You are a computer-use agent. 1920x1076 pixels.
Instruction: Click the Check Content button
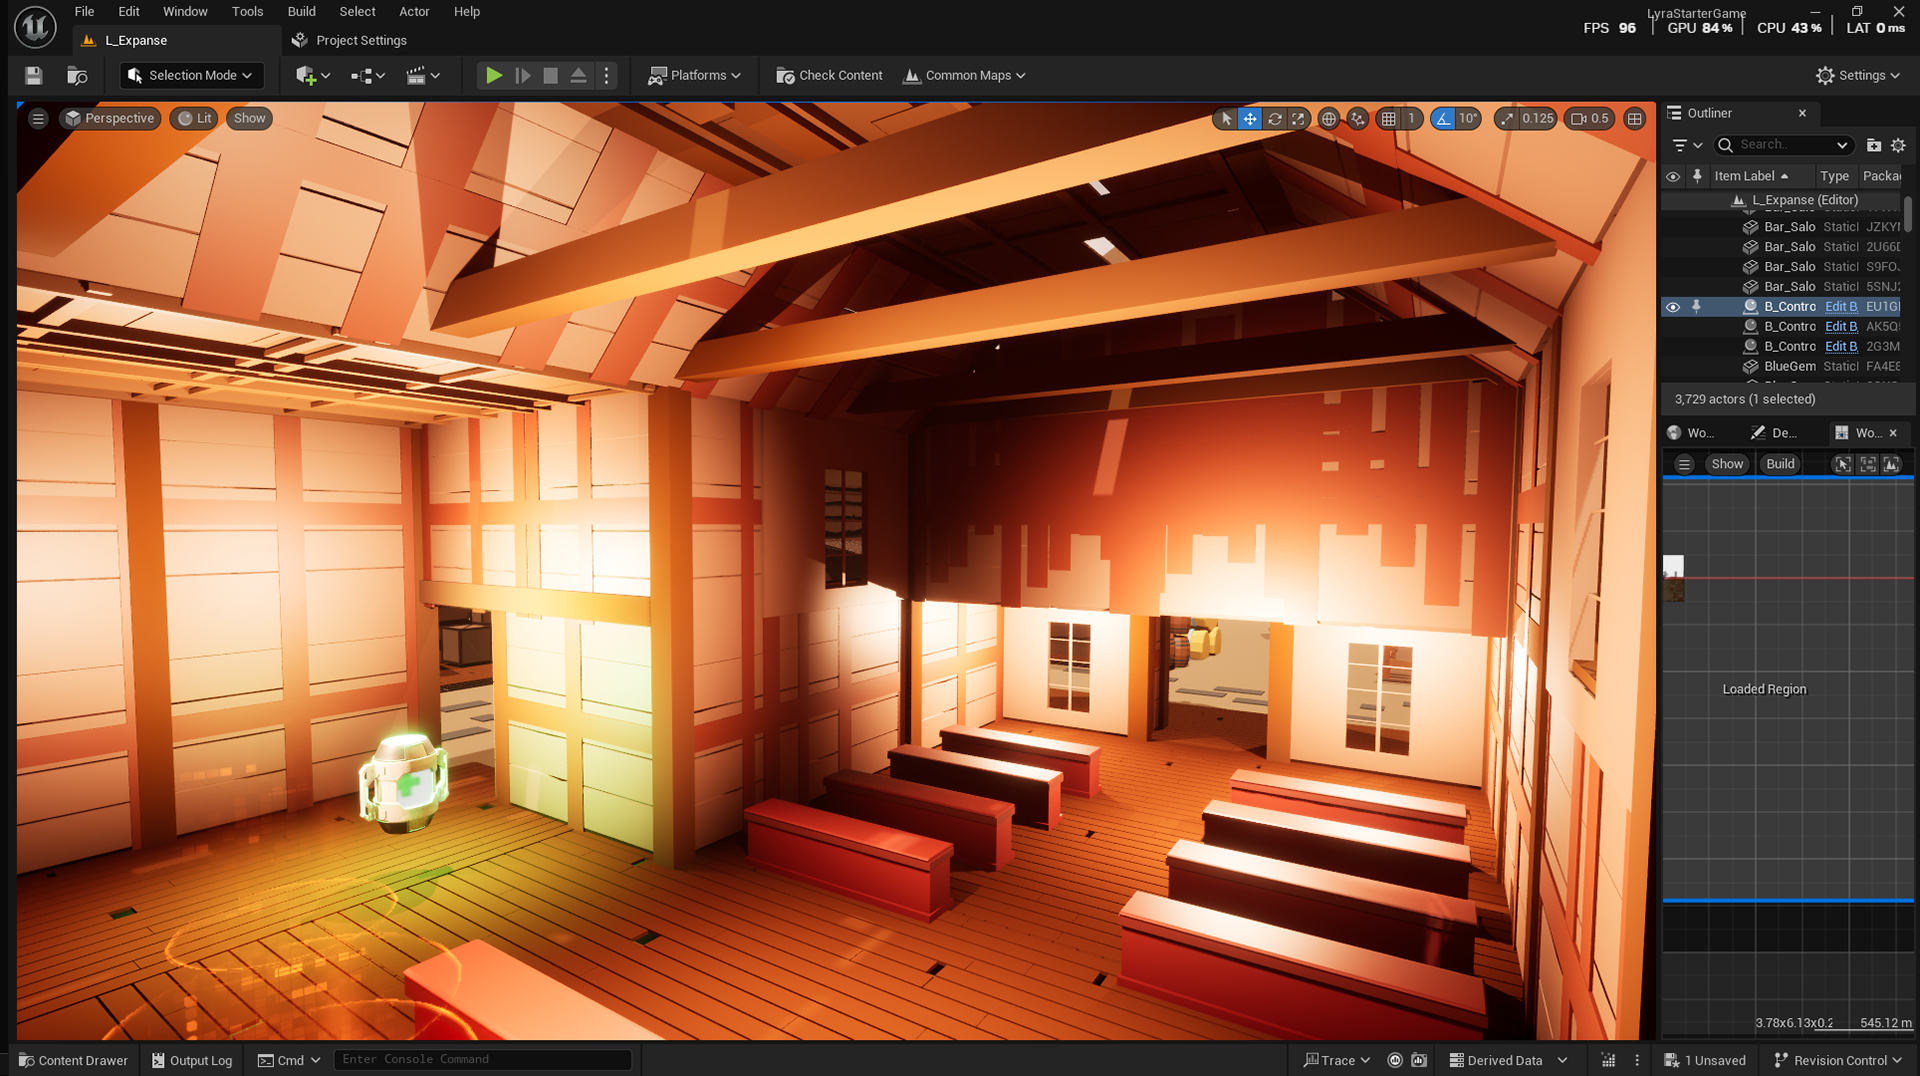click(x=829, y=75)
